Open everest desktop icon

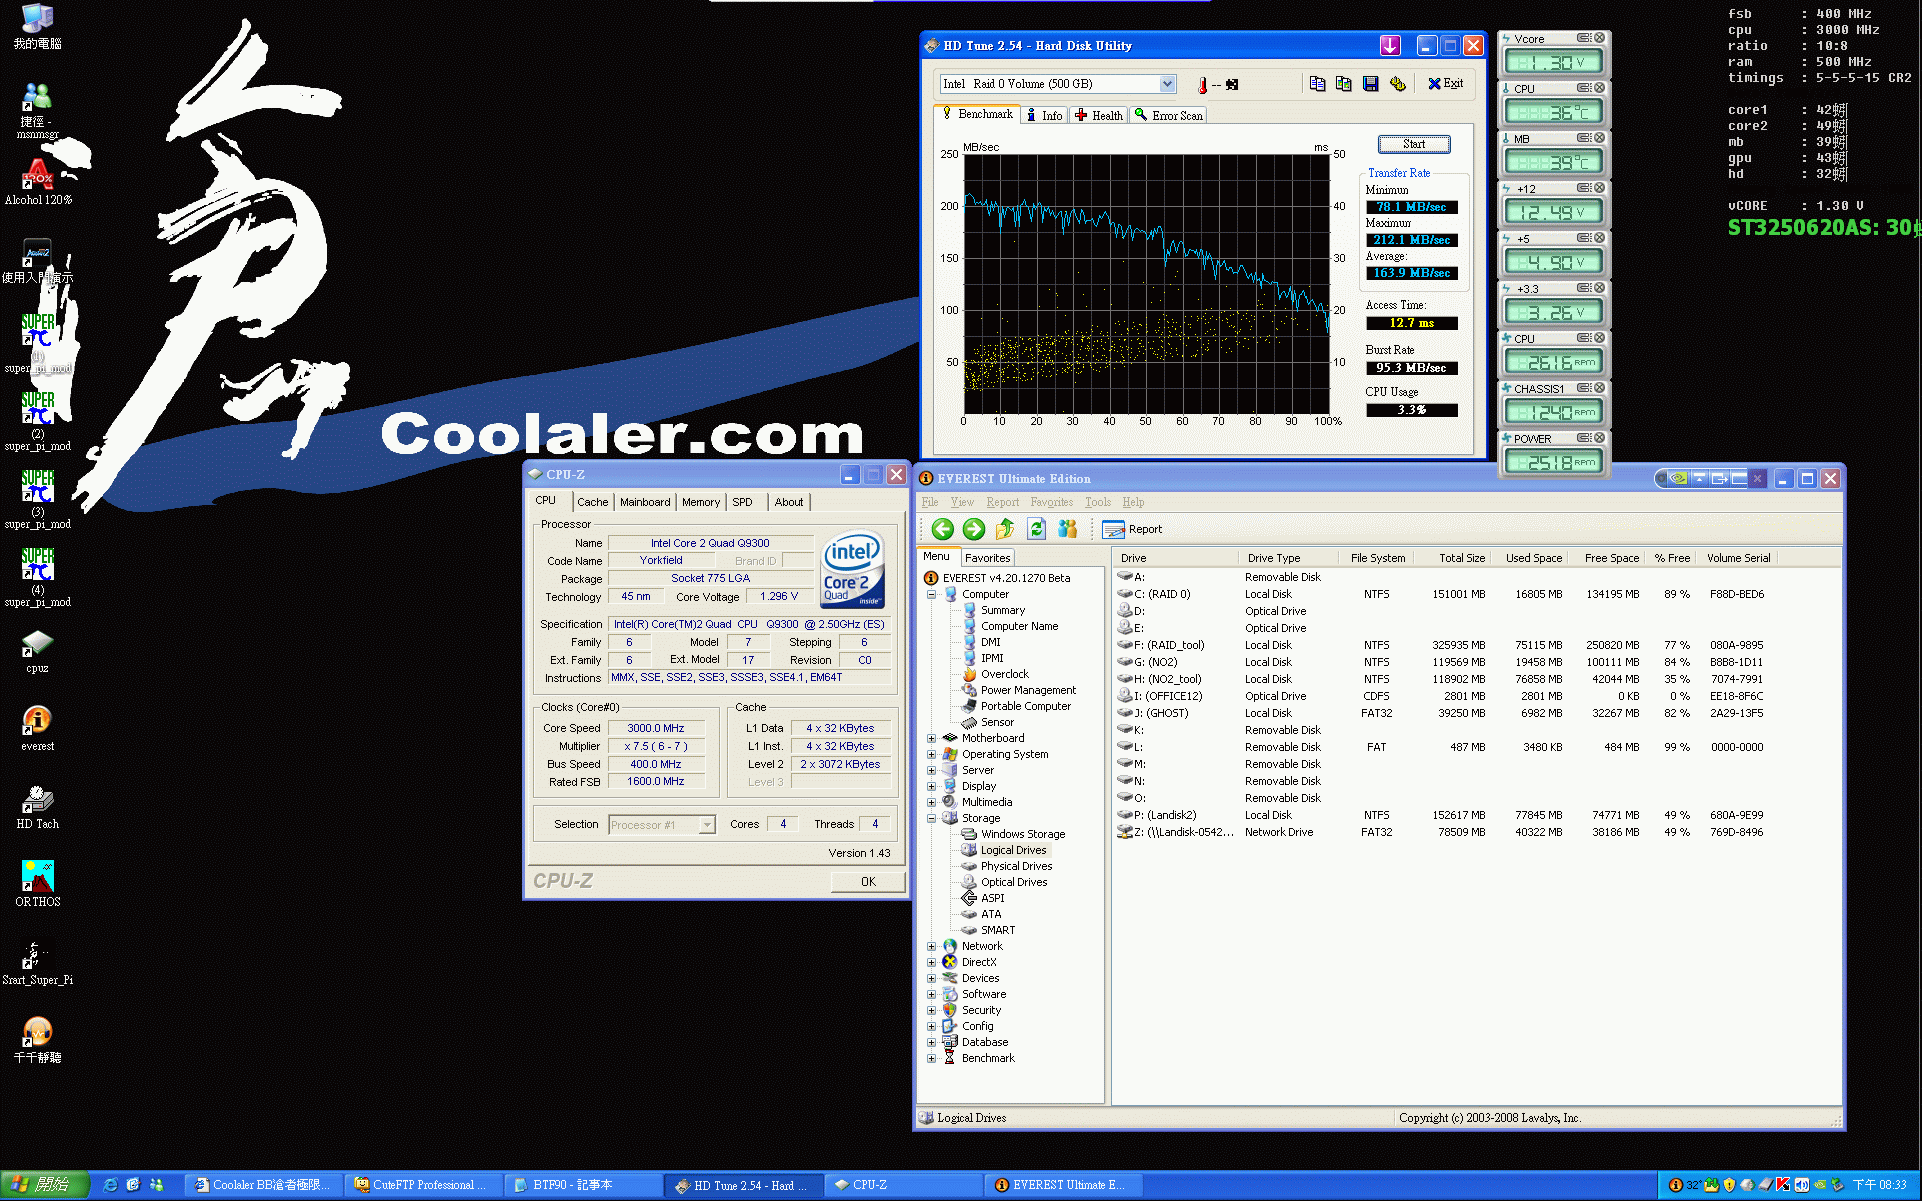(37, 728)
